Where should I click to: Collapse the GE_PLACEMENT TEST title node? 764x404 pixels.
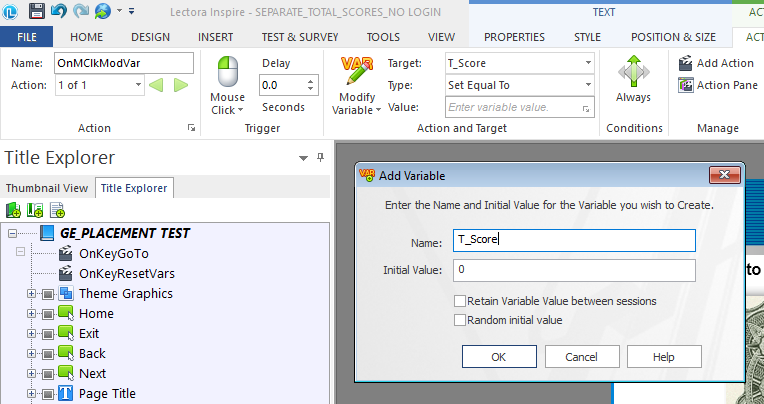pyautogui.click(x=12, y=234)
